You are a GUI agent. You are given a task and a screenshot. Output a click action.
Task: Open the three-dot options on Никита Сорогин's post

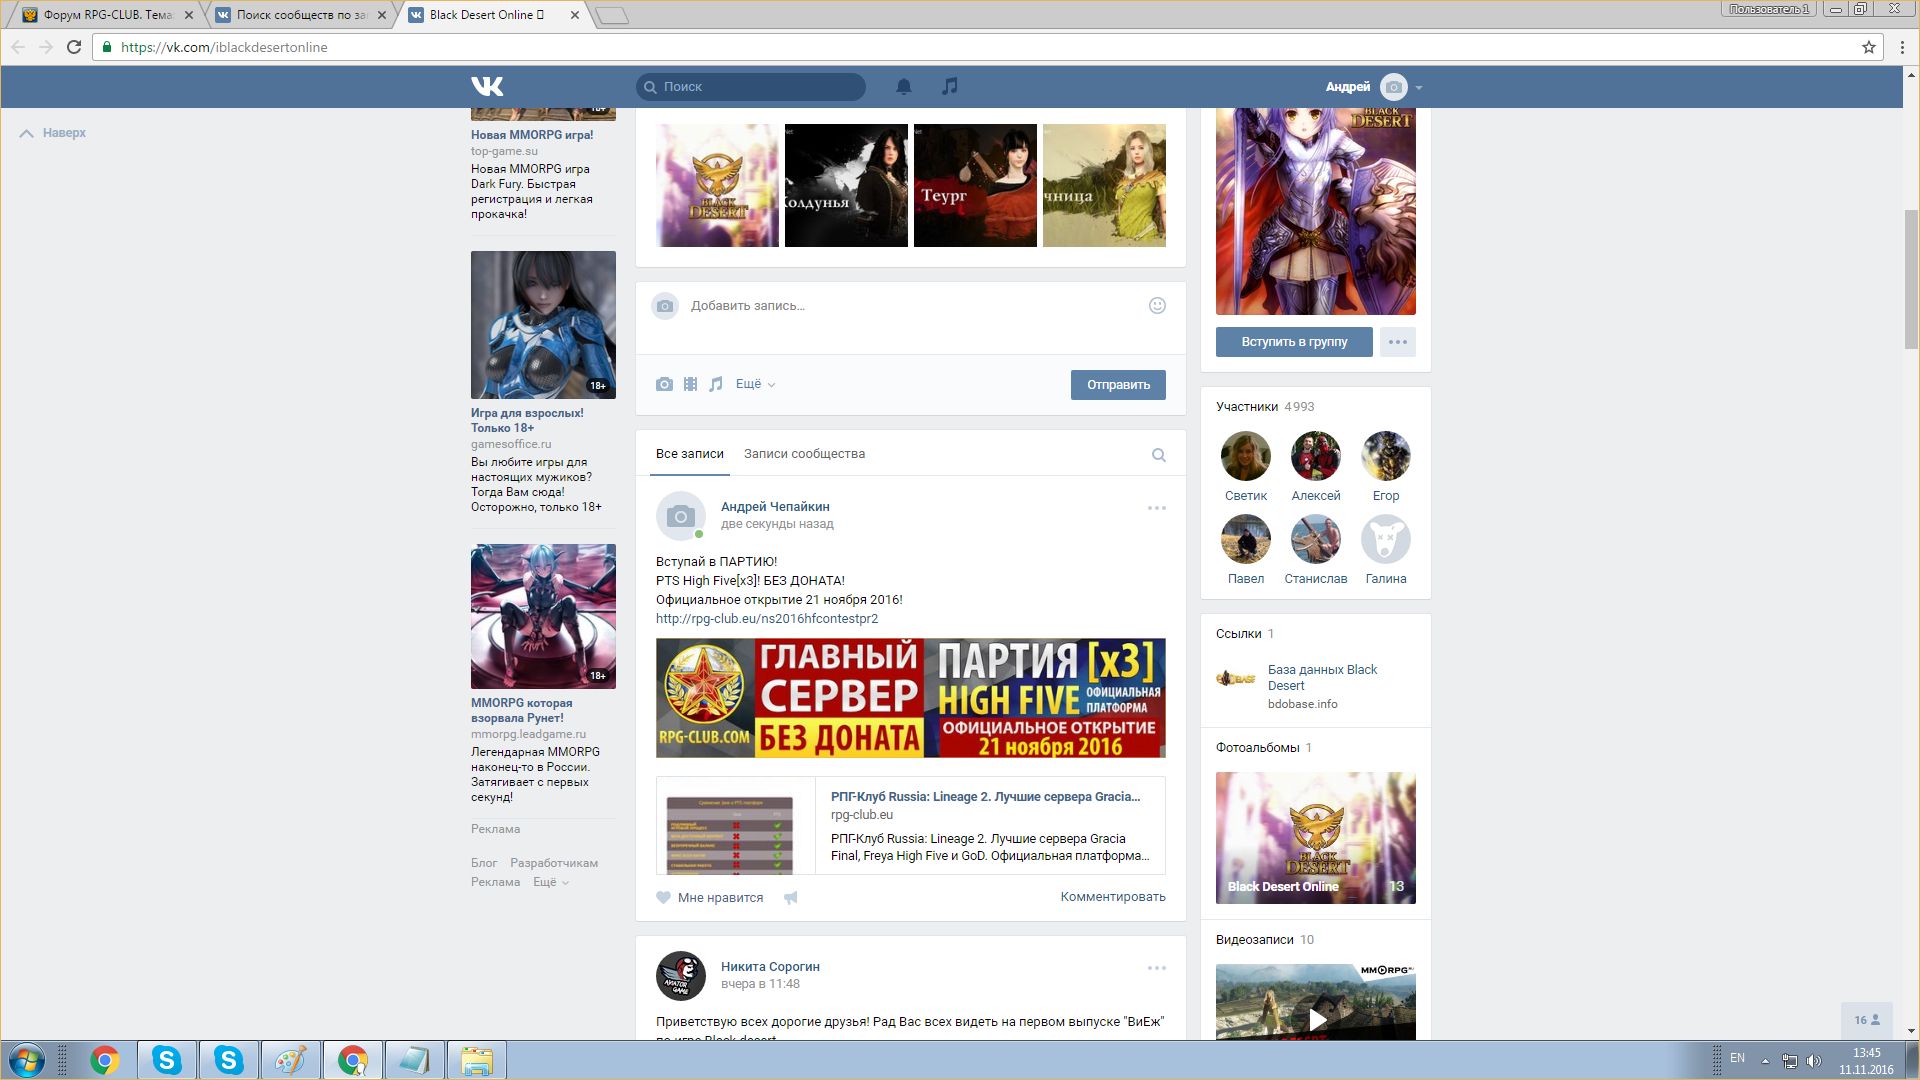coord(1156,968)
